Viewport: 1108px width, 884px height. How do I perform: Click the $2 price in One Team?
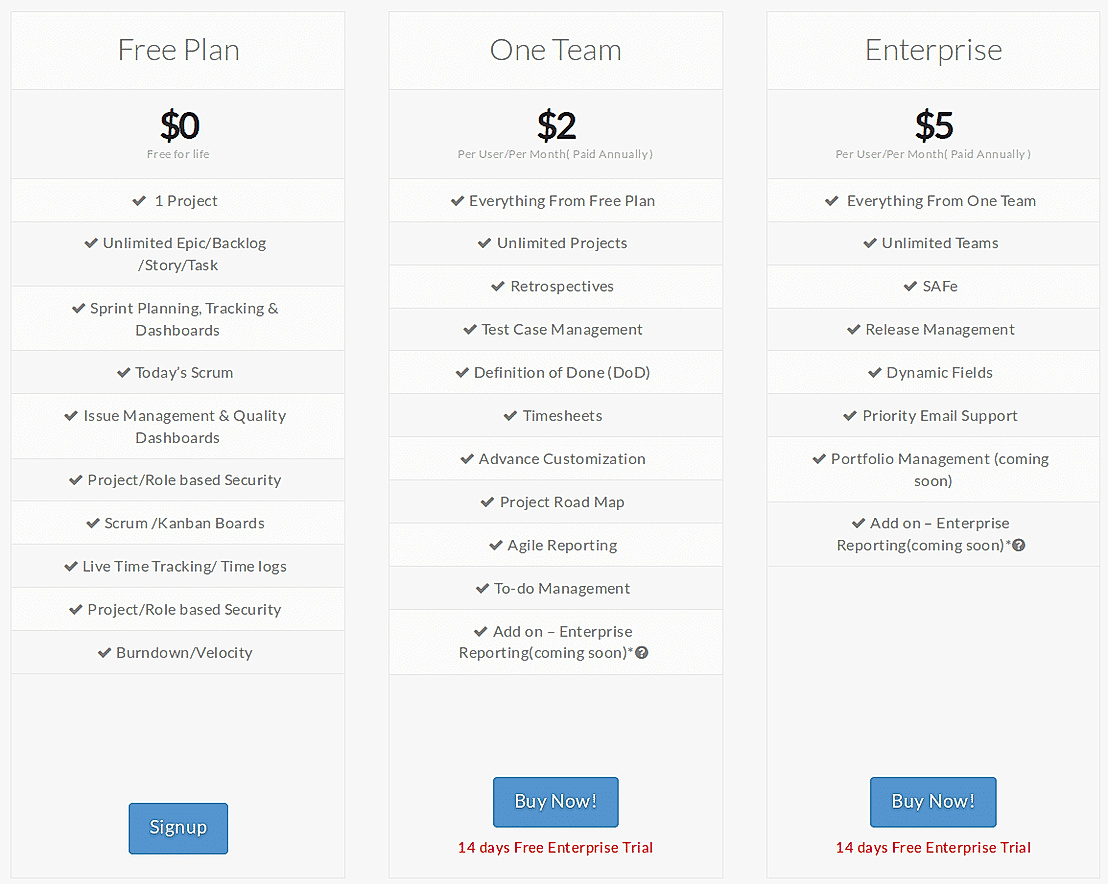click(x=556, y=126)
